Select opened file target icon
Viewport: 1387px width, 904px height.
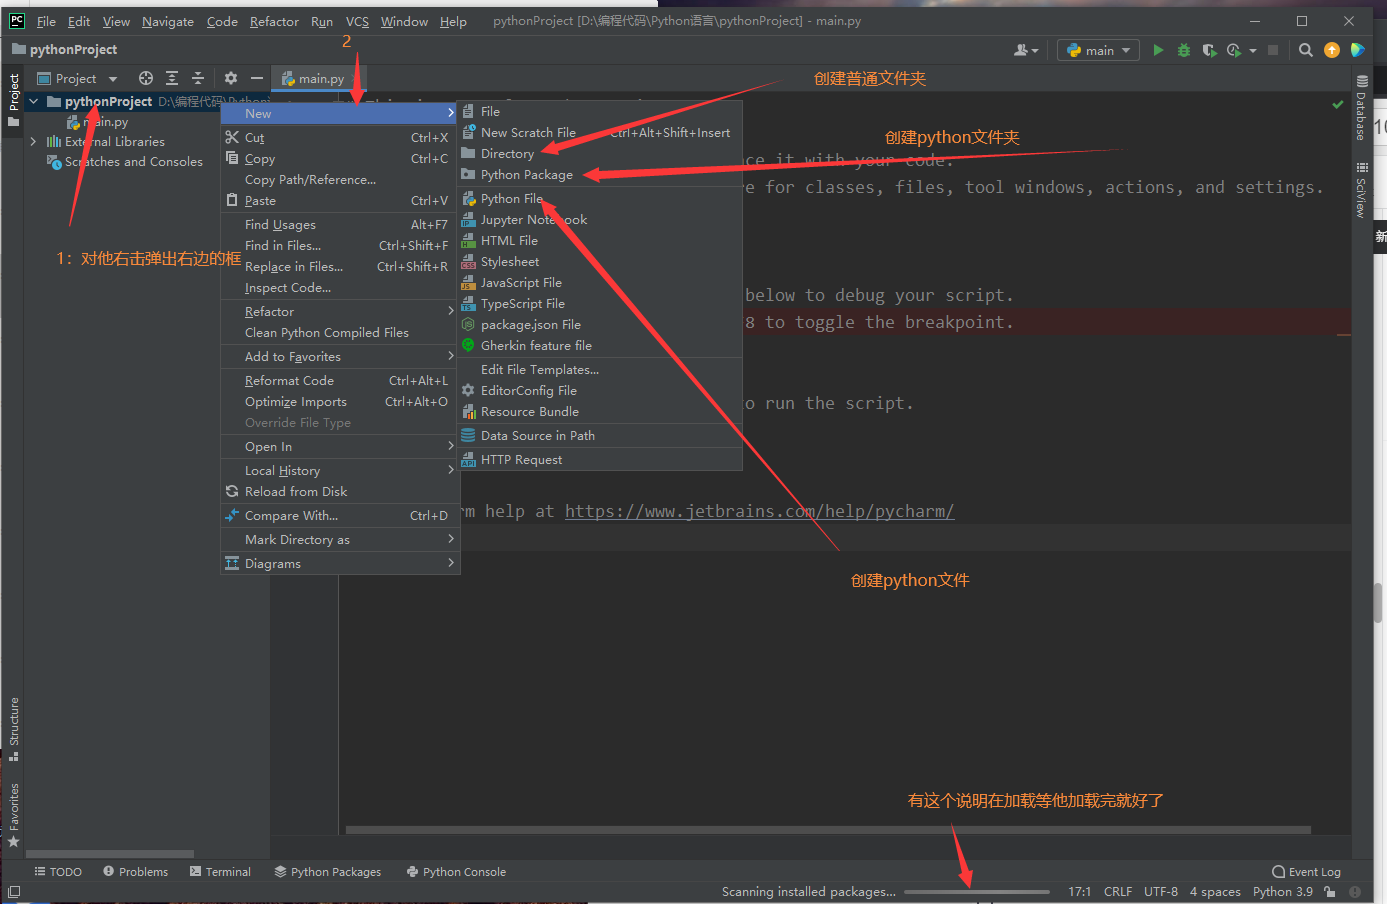click(x=146, y=78)
